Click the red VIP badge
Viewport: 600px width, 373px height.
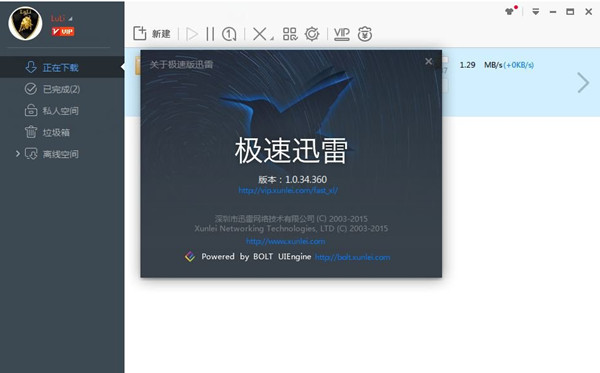point(63,31)
